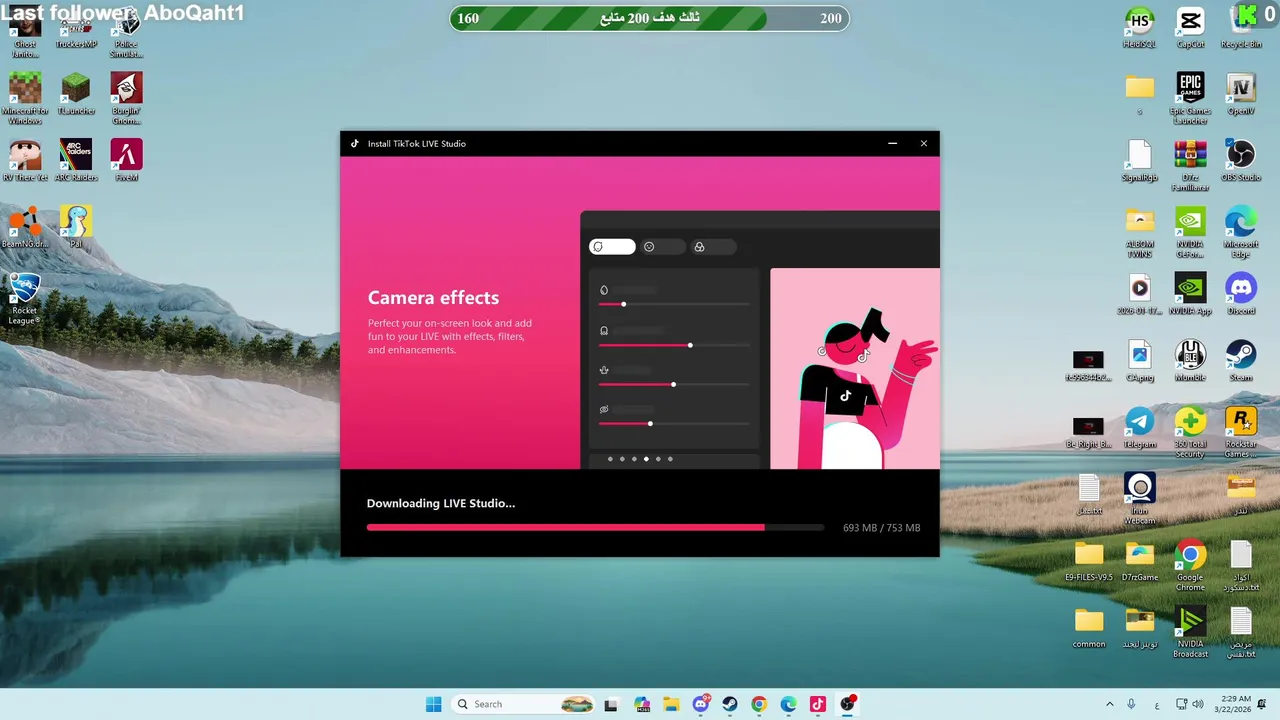Select the Iriun Webcam icon
This screenshot has width=1280, height=720.
pos(1139,498)
